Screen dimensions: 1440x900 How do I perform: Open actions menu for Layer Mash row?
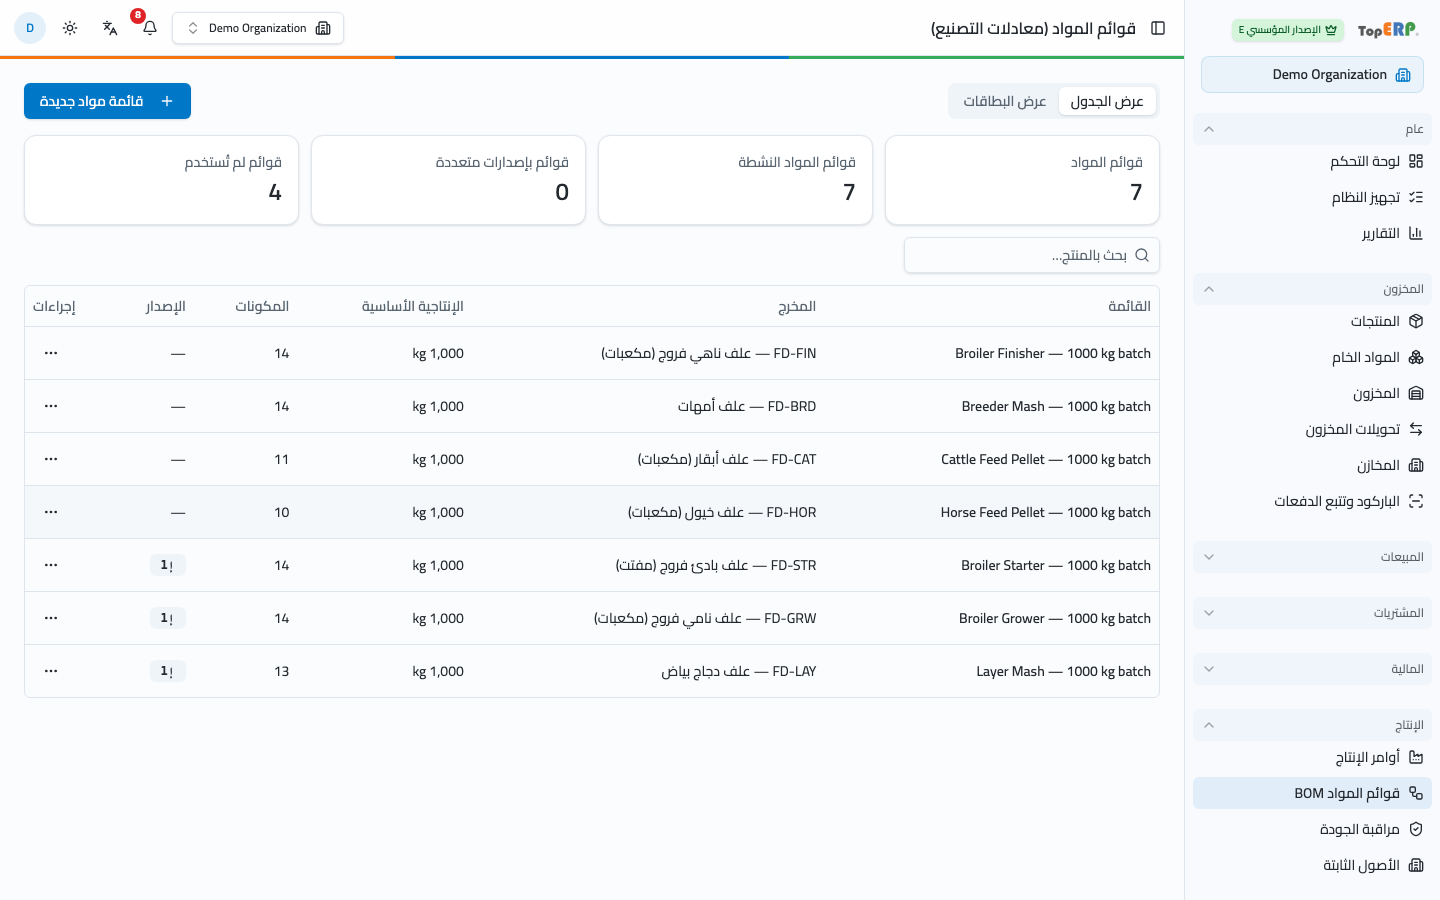coord(51,671)
